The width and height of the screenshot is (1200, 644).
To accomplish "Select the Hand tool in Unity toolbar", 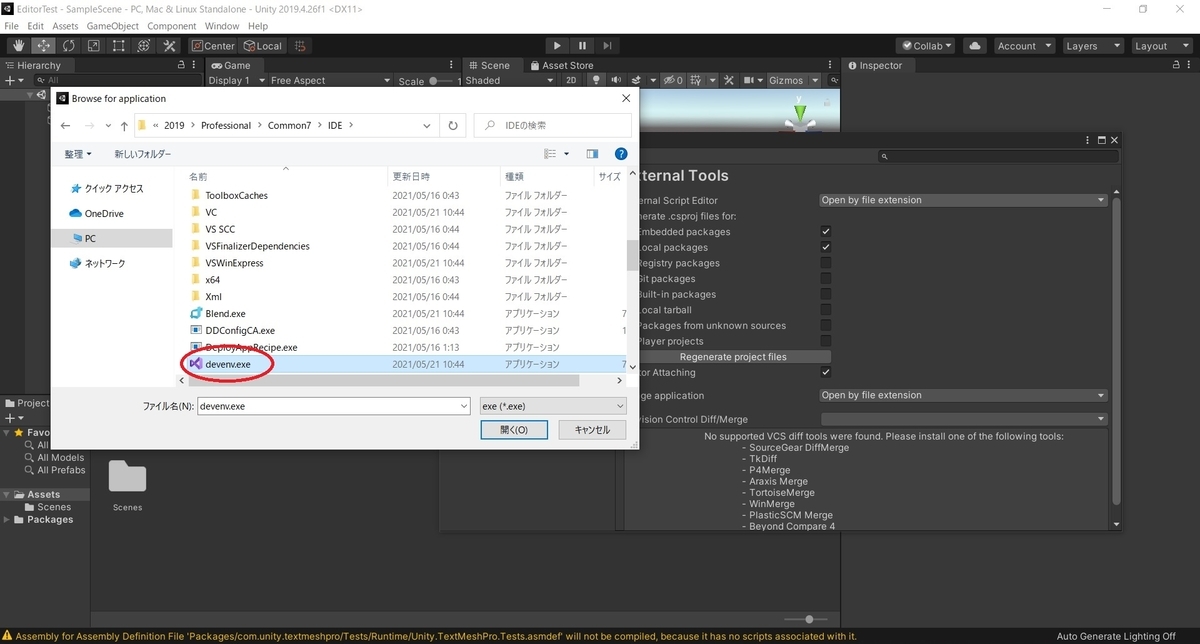I will [x=19, y=45].
